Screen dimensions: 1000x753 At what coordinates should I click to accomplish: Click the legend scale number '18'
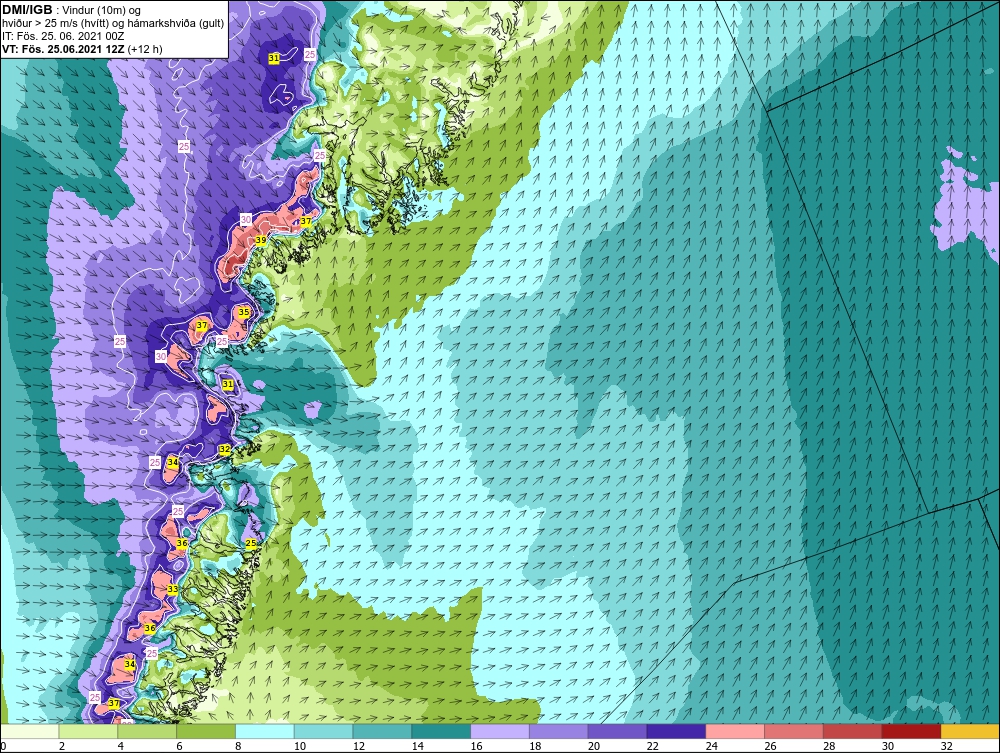click(534, 746)
